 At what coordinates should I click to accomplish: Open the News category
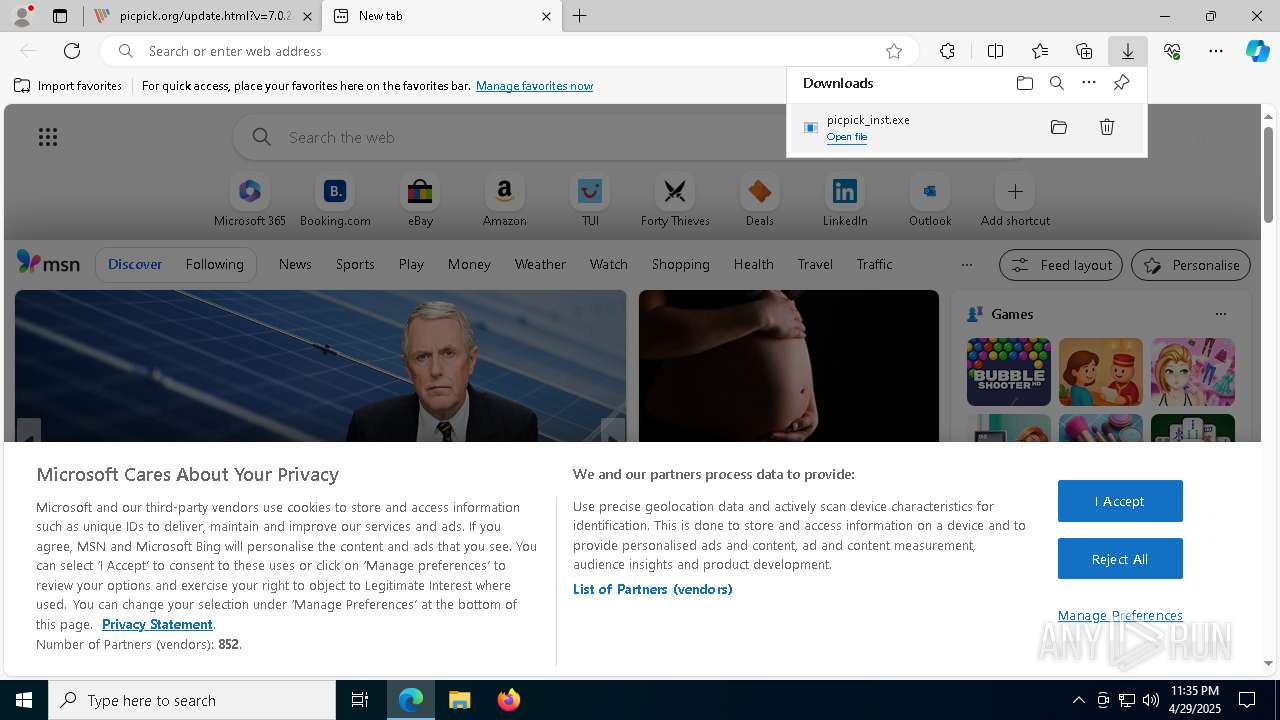pyautogui.click(x=295, y=264)
